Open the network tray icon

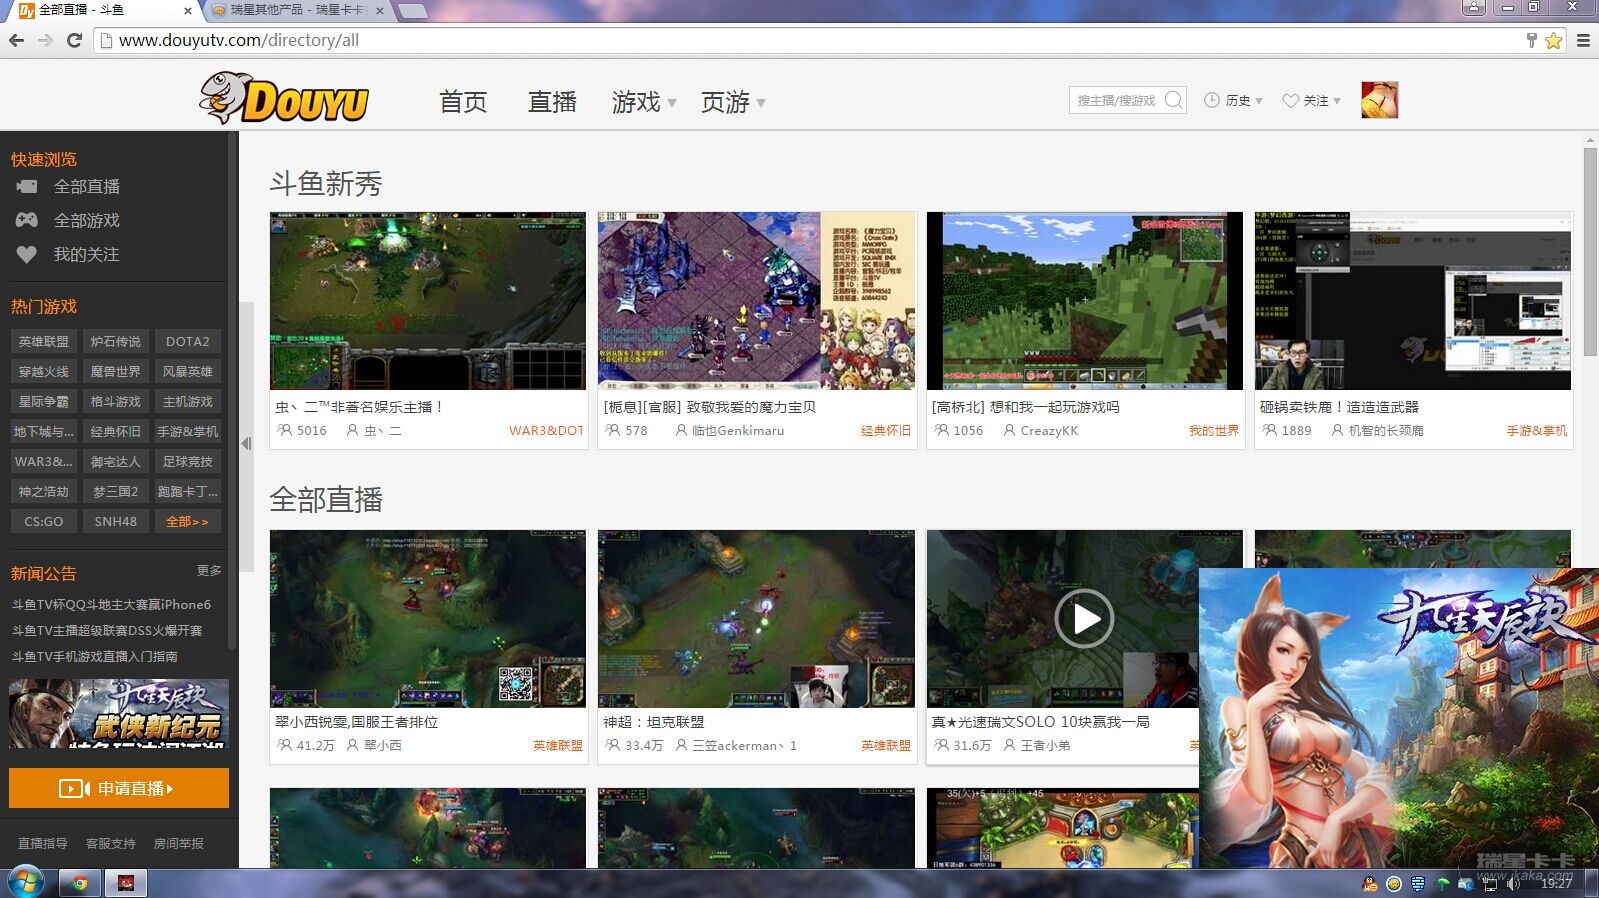(x=1490, y=884)
